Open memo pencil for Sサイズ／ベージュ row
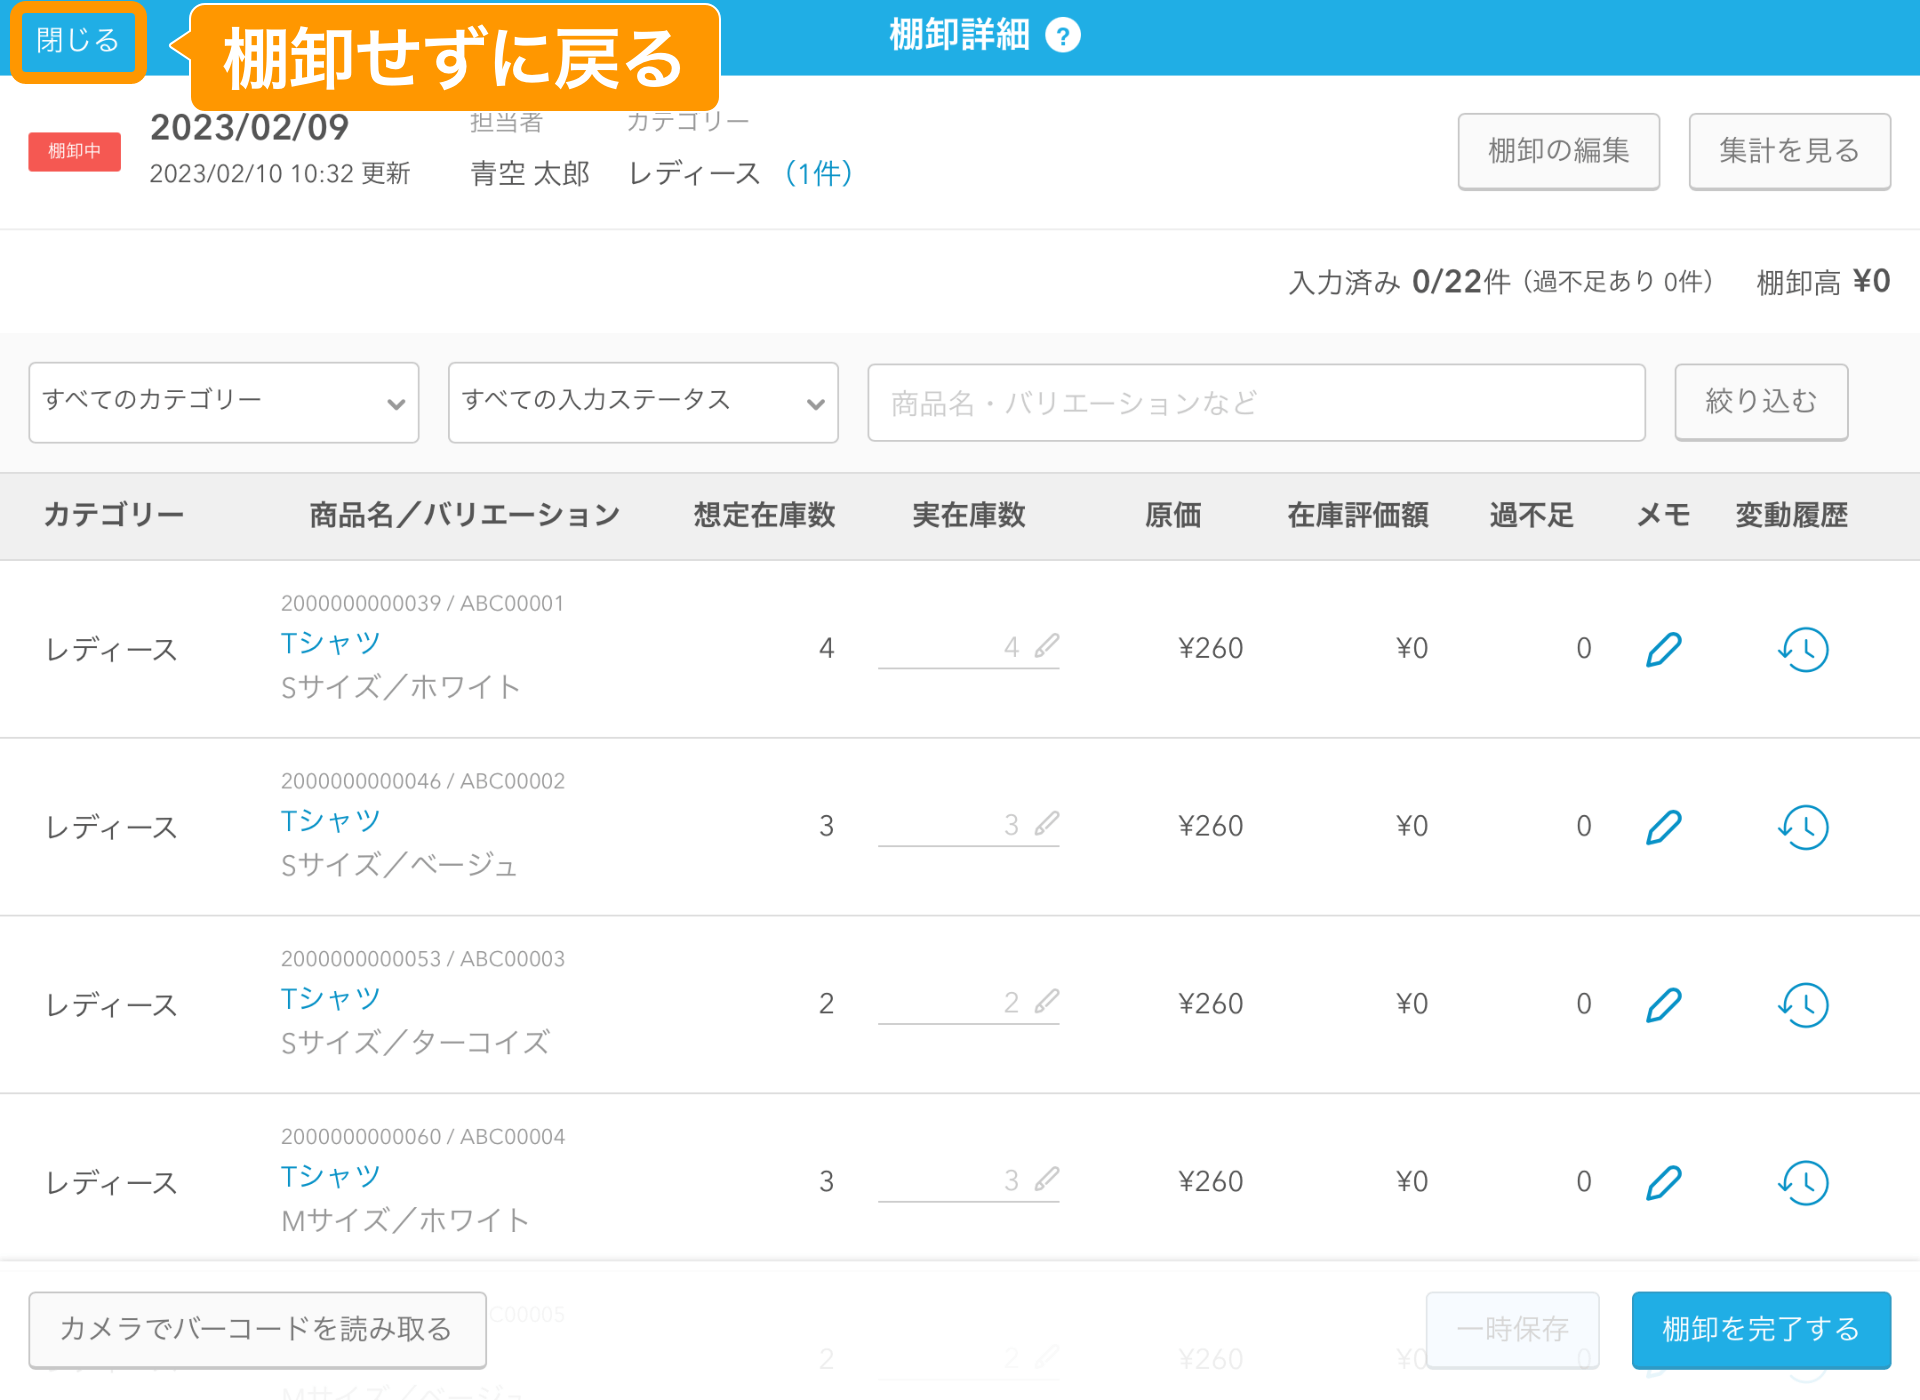 coord(1664,827)
